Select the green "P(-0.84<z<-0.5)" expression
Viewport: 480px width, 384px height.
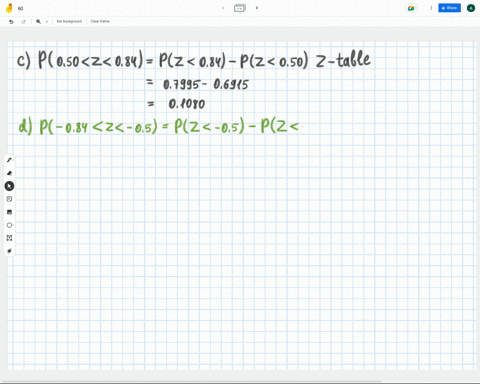[x=98, y=127]
